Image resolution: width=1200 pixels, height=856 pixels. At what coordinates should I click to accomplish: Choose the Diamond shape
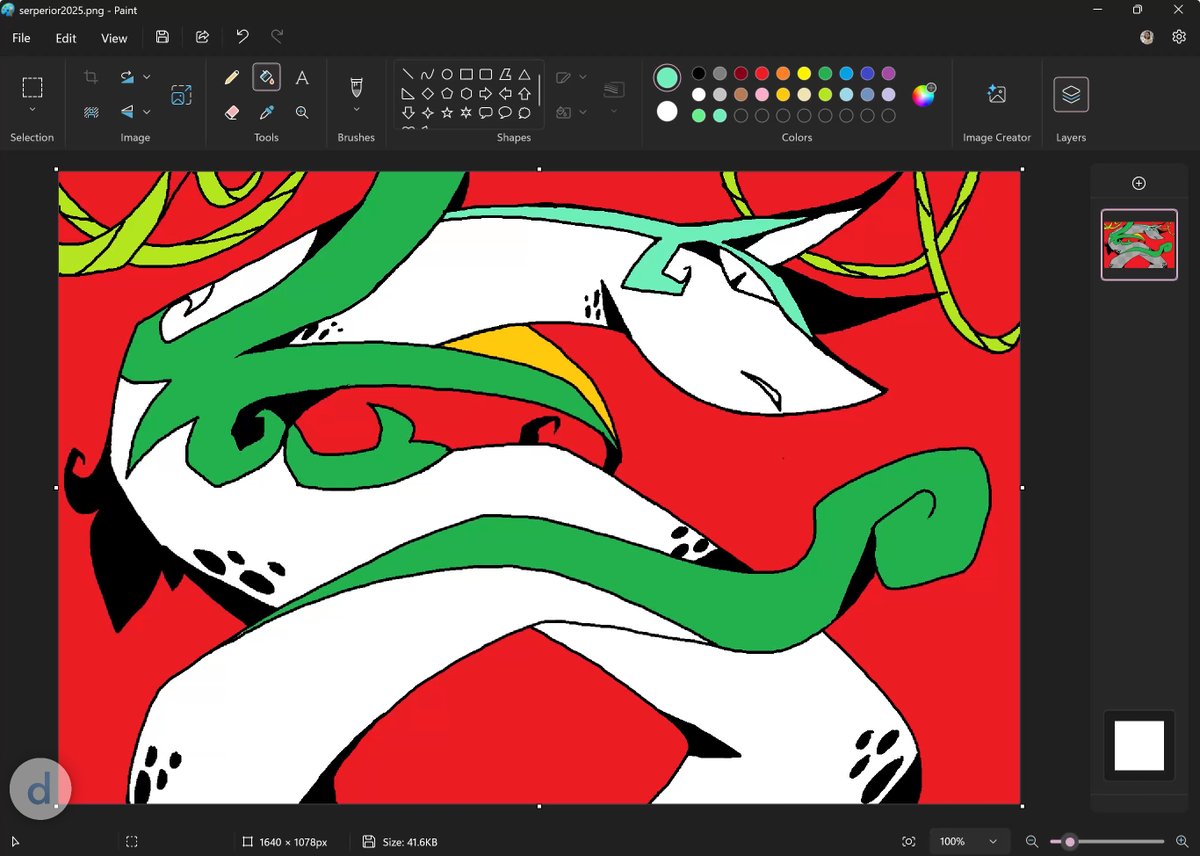point(427,93)
